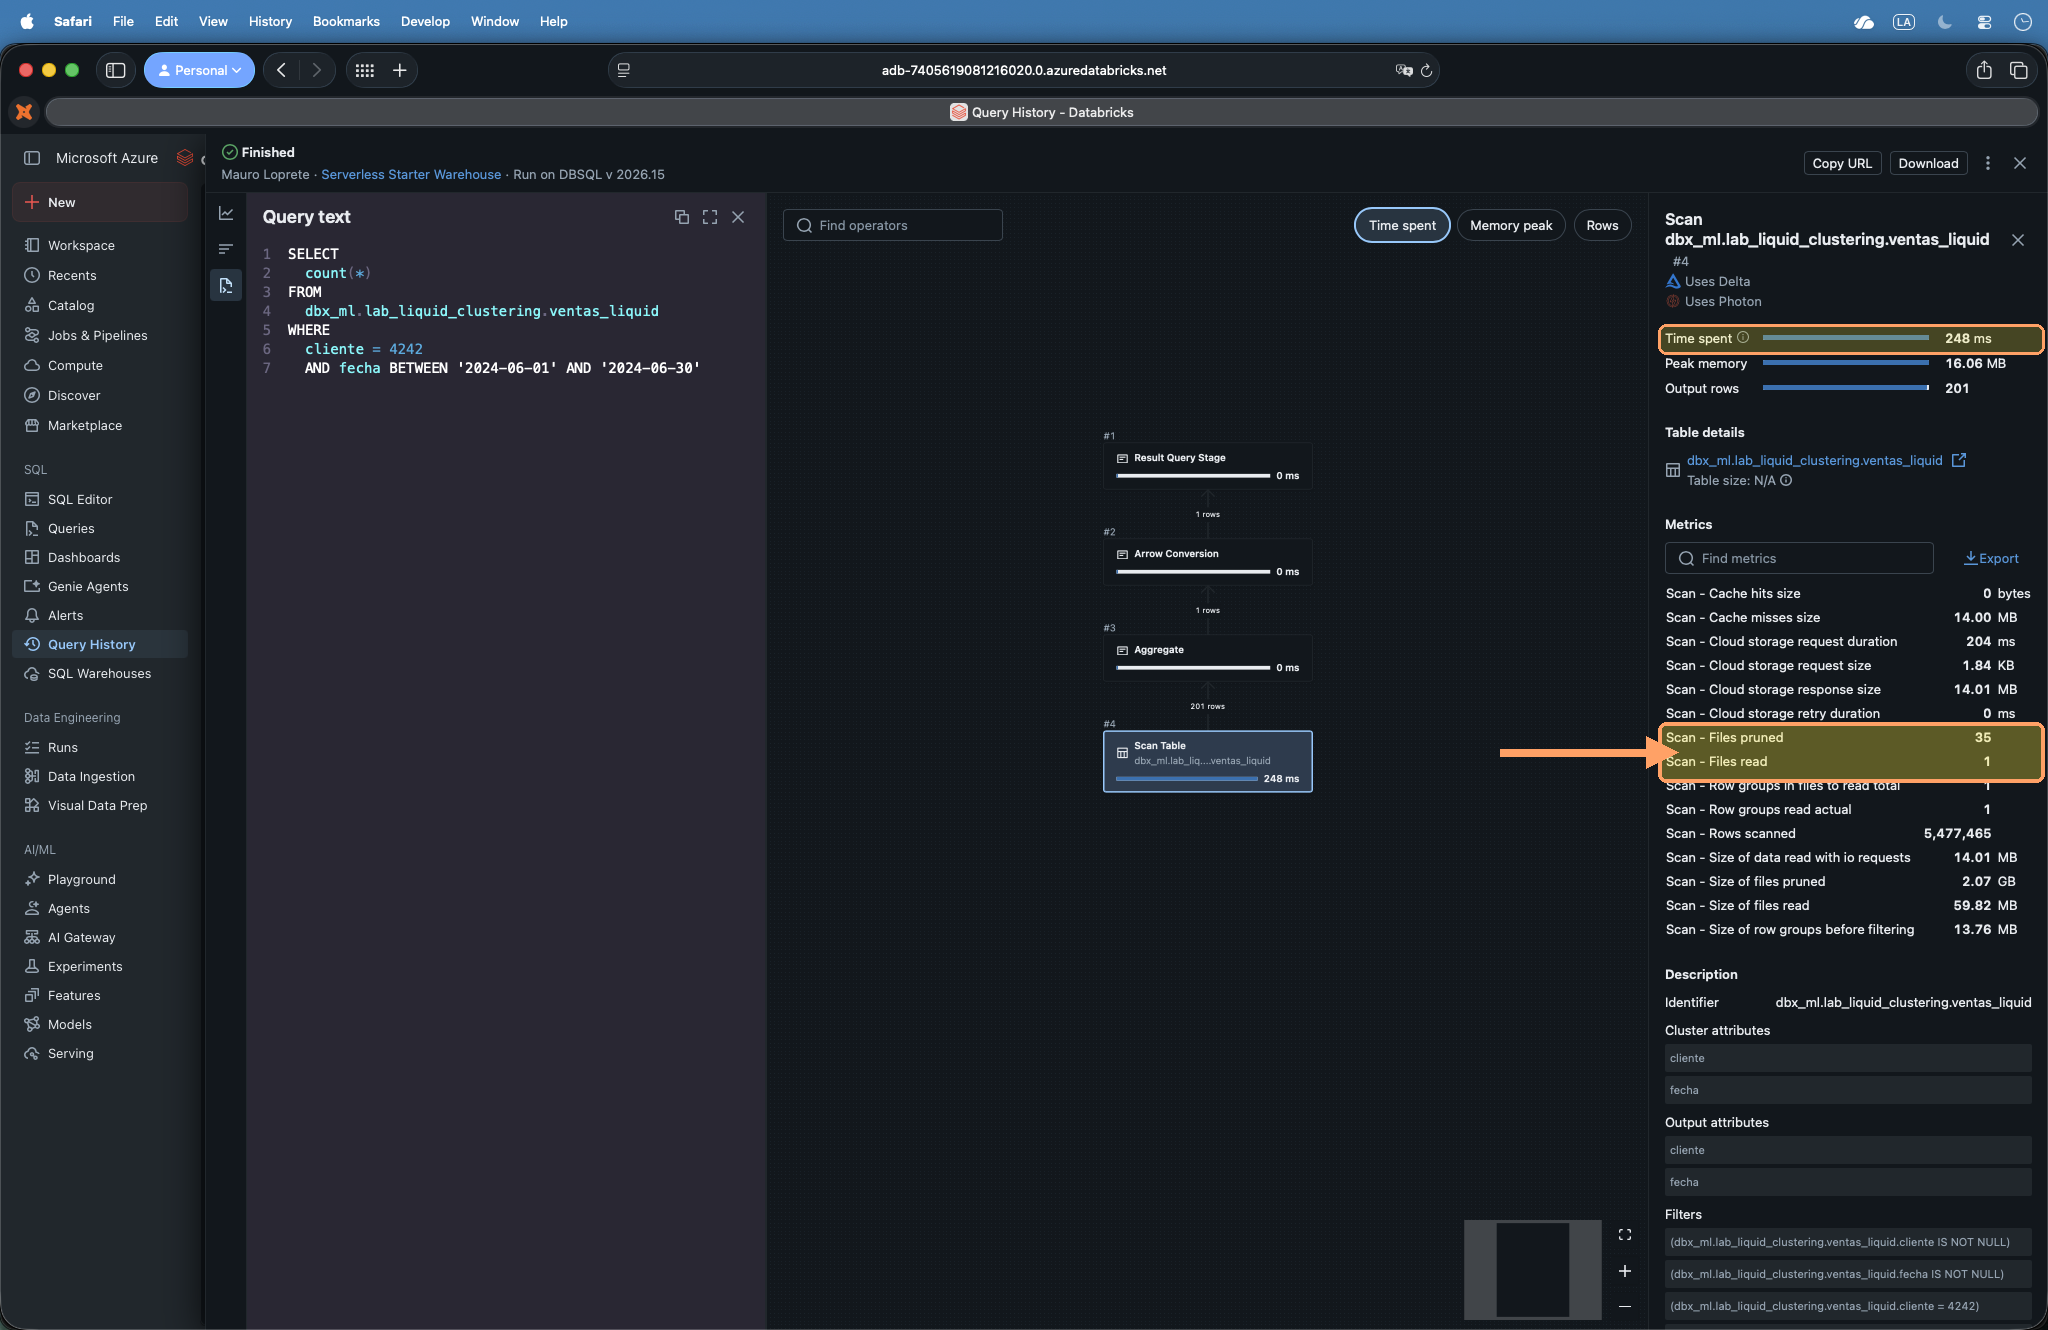Open the Bookmarks menu
Screen dimensions: 2048x1330
tap(346, 21)
